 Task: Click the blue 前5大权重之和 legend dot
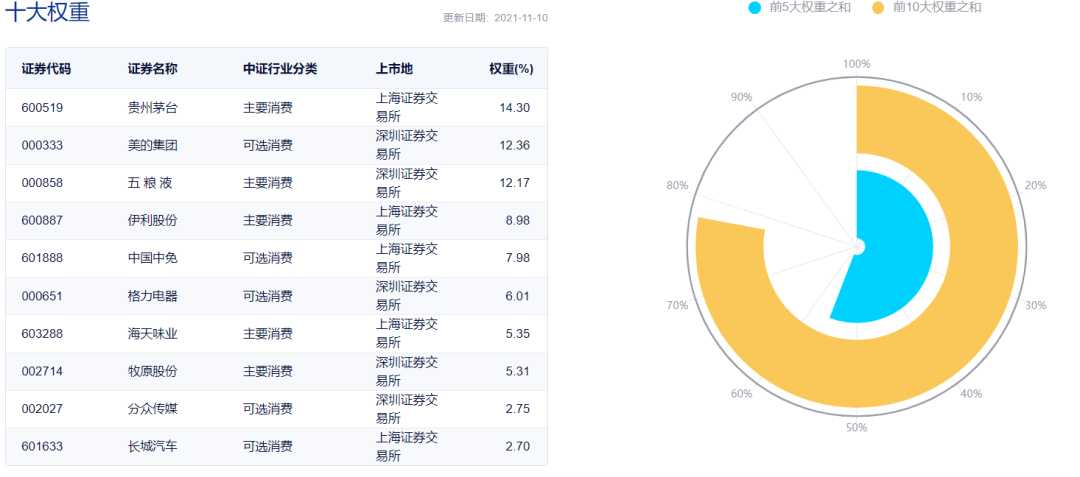point(755,8)
